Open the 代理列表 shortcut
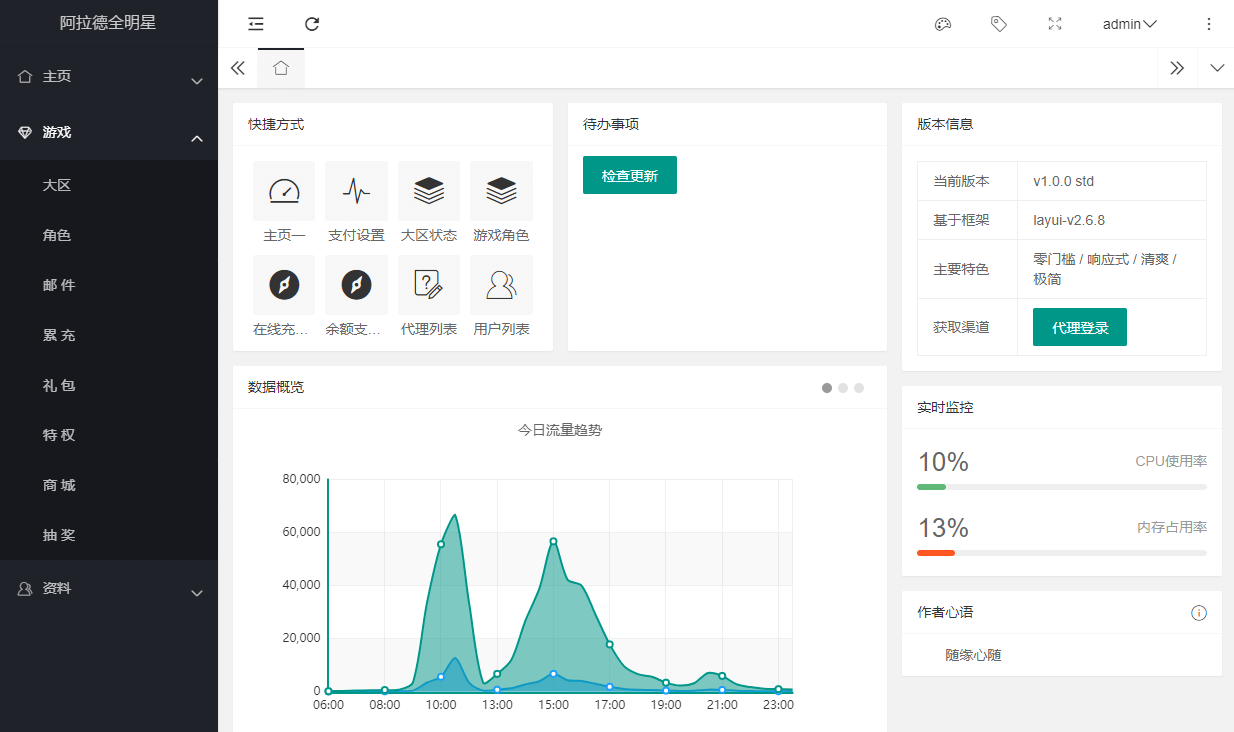 (429, 297)
